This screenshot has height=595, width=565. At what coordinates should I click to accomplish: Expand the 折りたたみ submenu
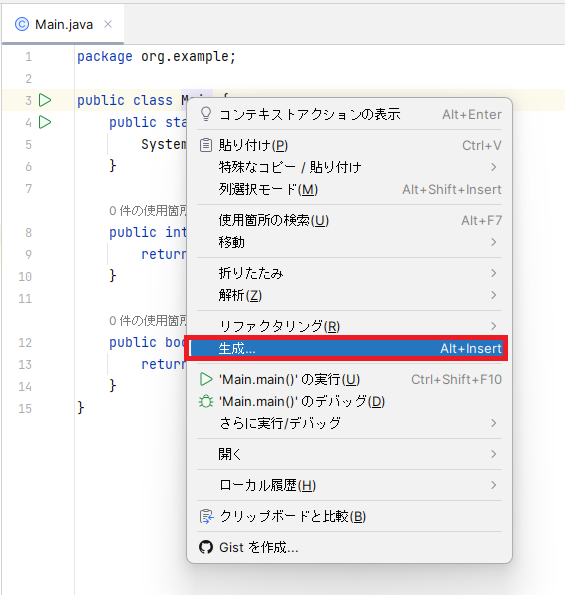349,273
